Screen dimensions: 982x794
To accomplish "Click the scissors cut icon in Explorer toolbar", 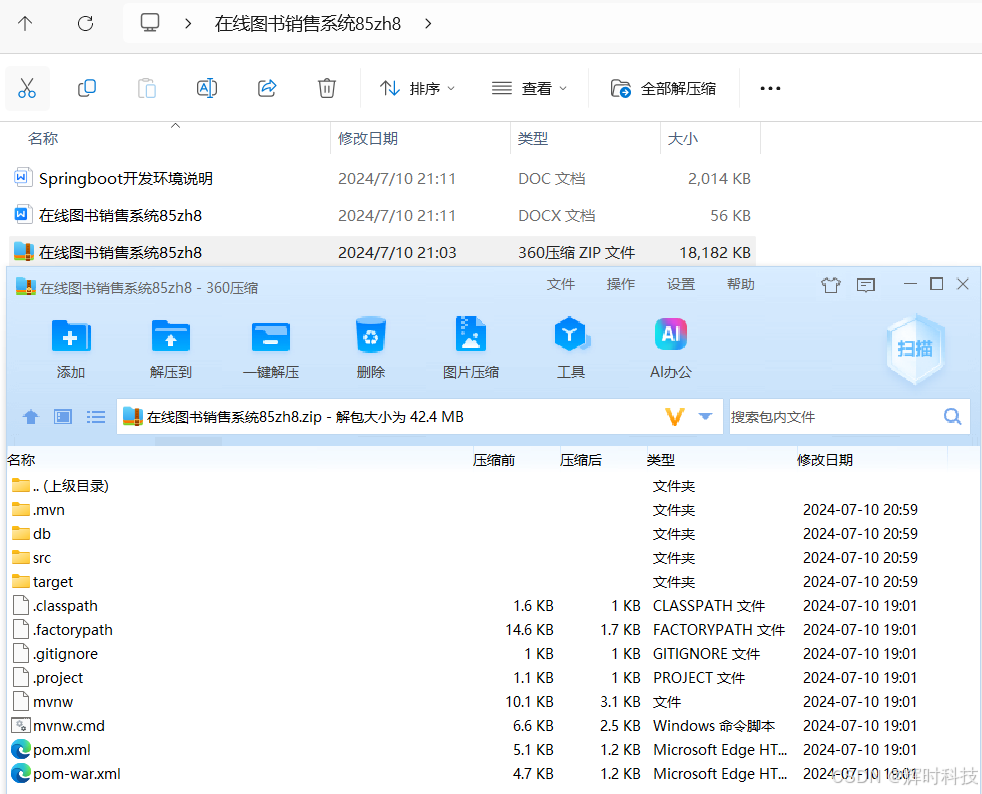I will (27, 88).
